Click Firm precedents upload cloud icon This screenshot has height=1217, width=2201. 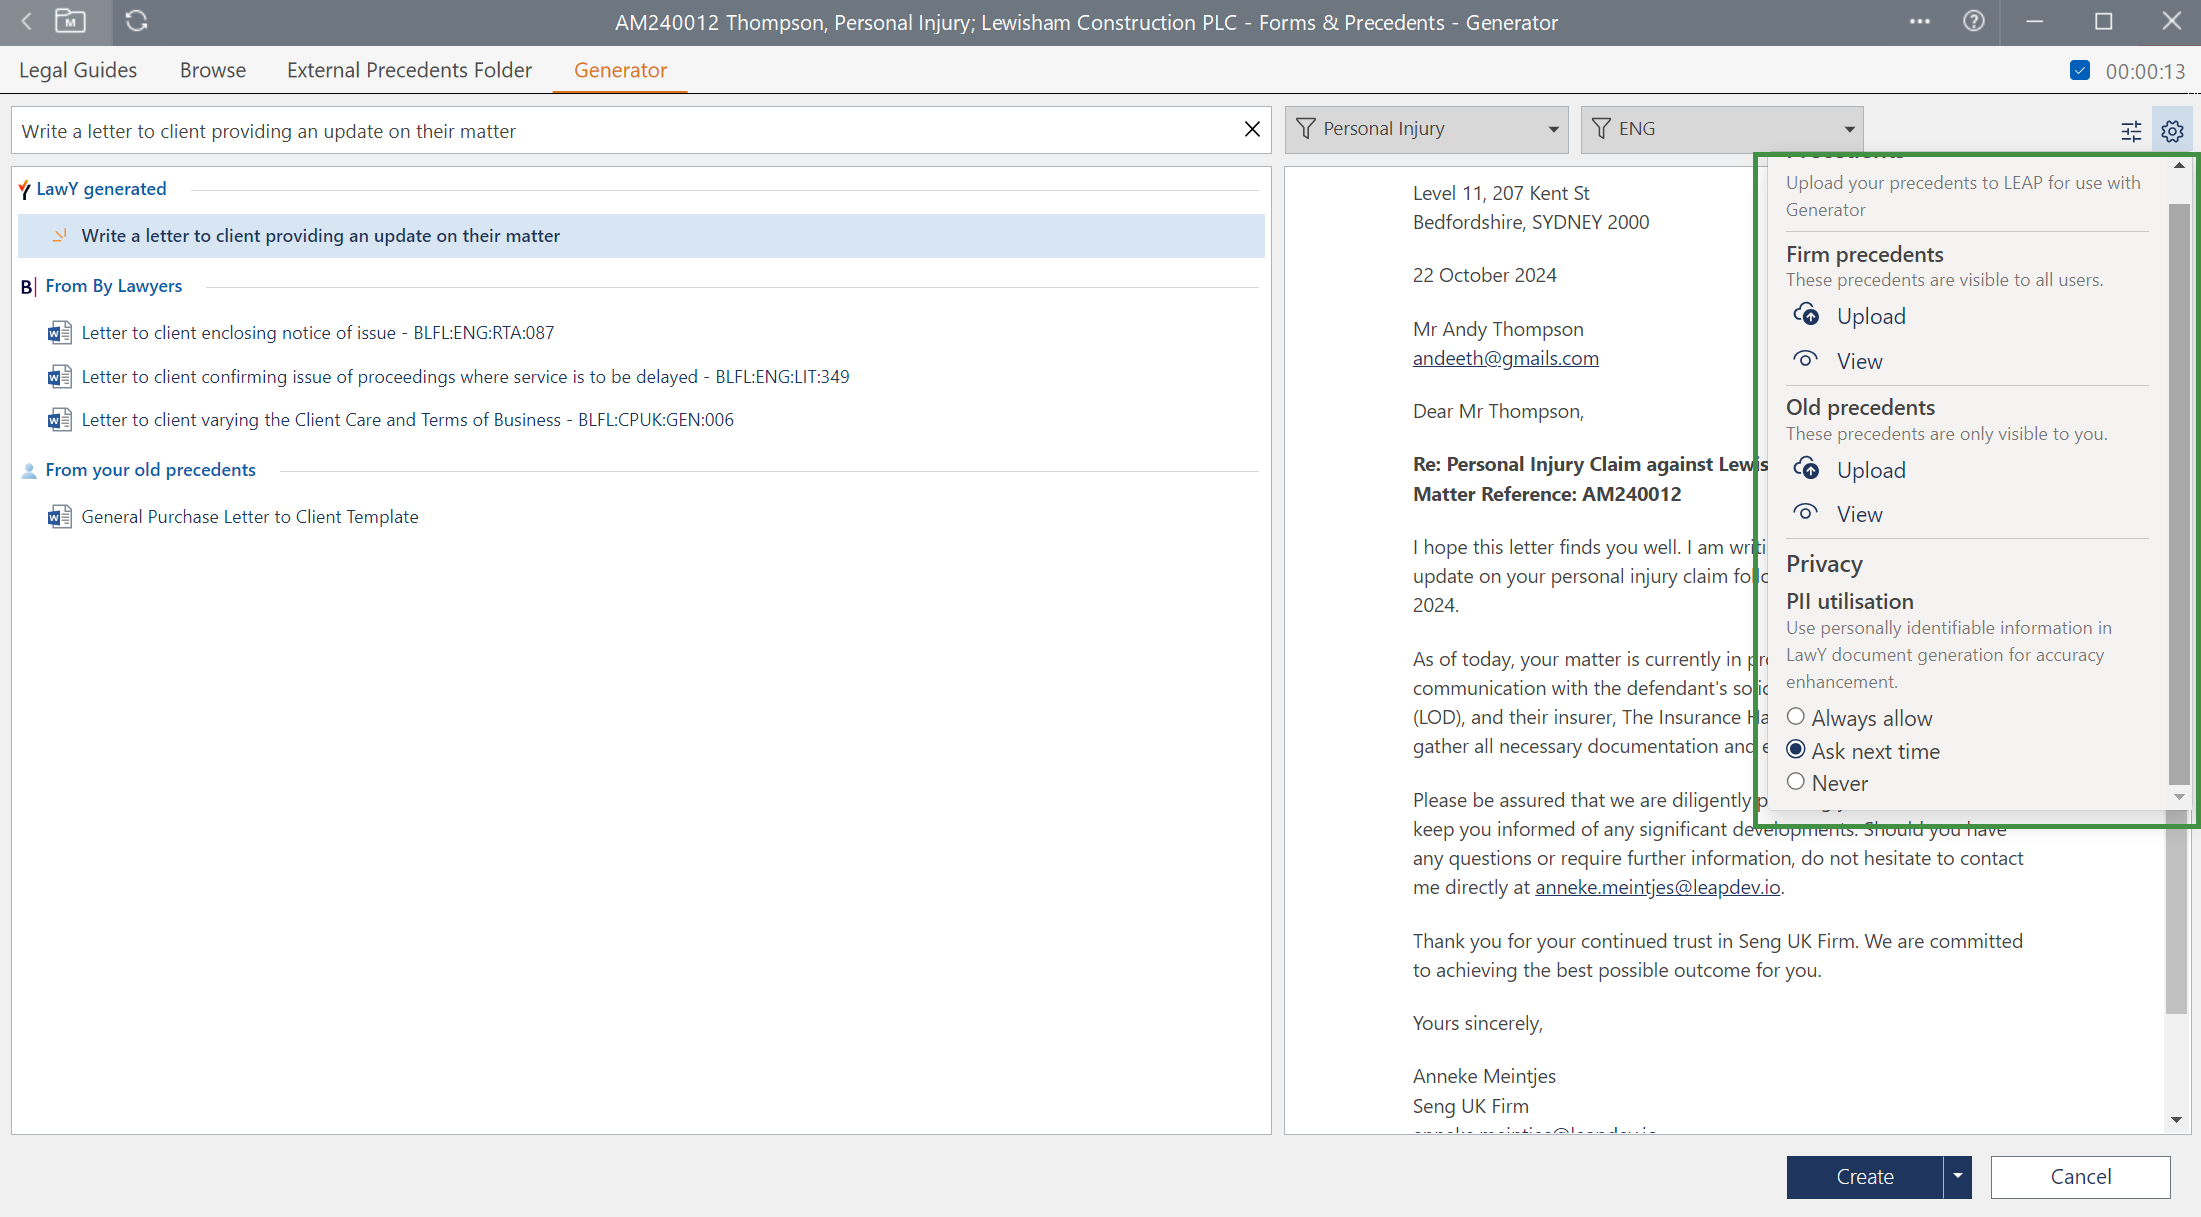pyautogui.click(x=1806, y=315)
